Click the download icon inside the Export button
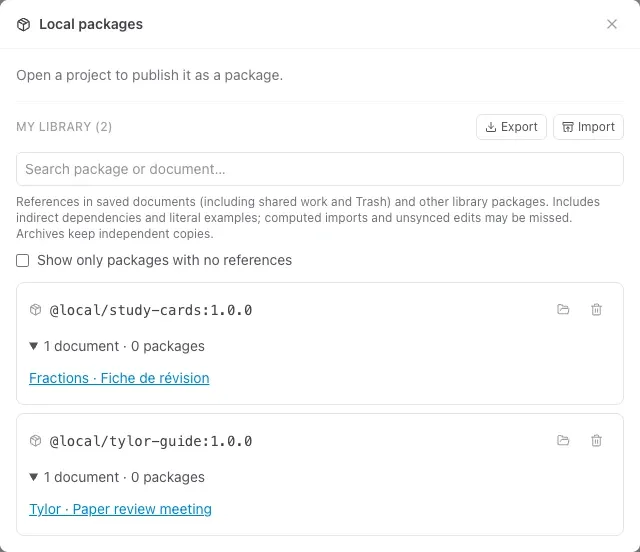The height and width of the screenshot is (552, 640). click(x=491, y=127)
